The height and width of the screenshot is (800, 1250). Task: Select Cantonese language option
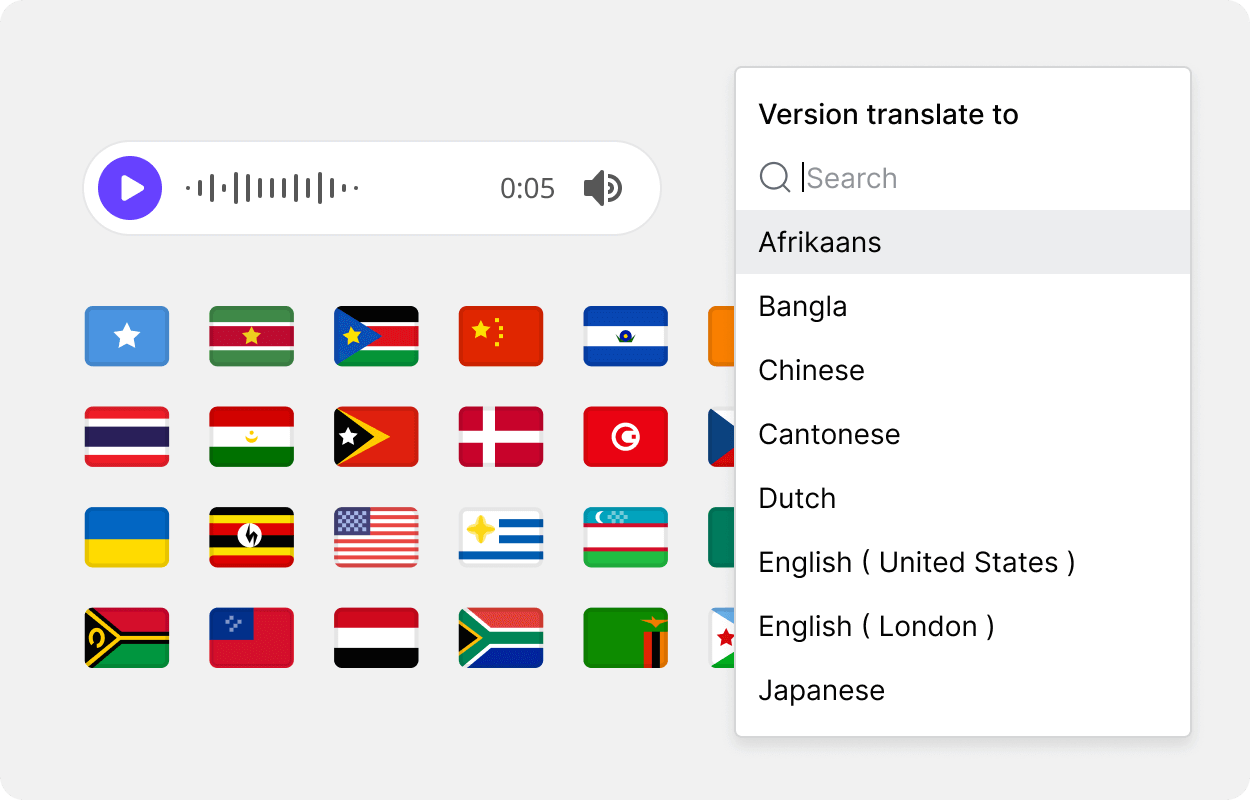(963, 434)
